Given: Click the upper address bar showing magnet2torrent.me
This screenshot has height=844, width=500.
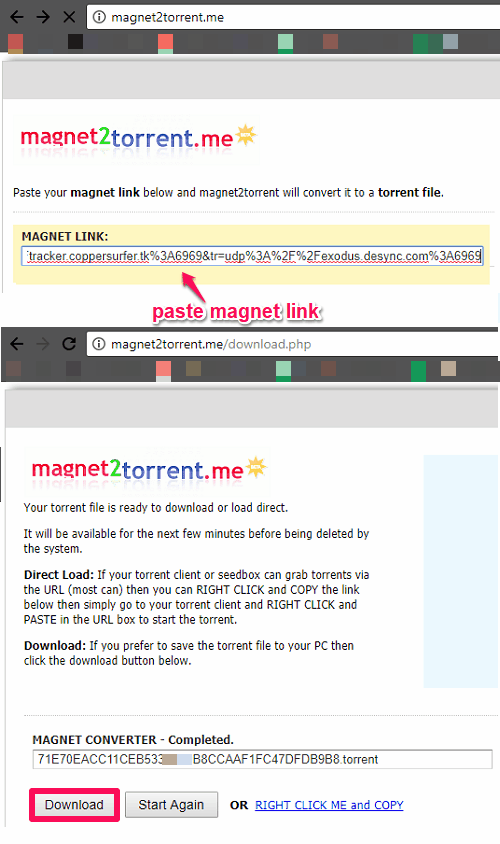Looking at the screenshot, I should point(293,17).
